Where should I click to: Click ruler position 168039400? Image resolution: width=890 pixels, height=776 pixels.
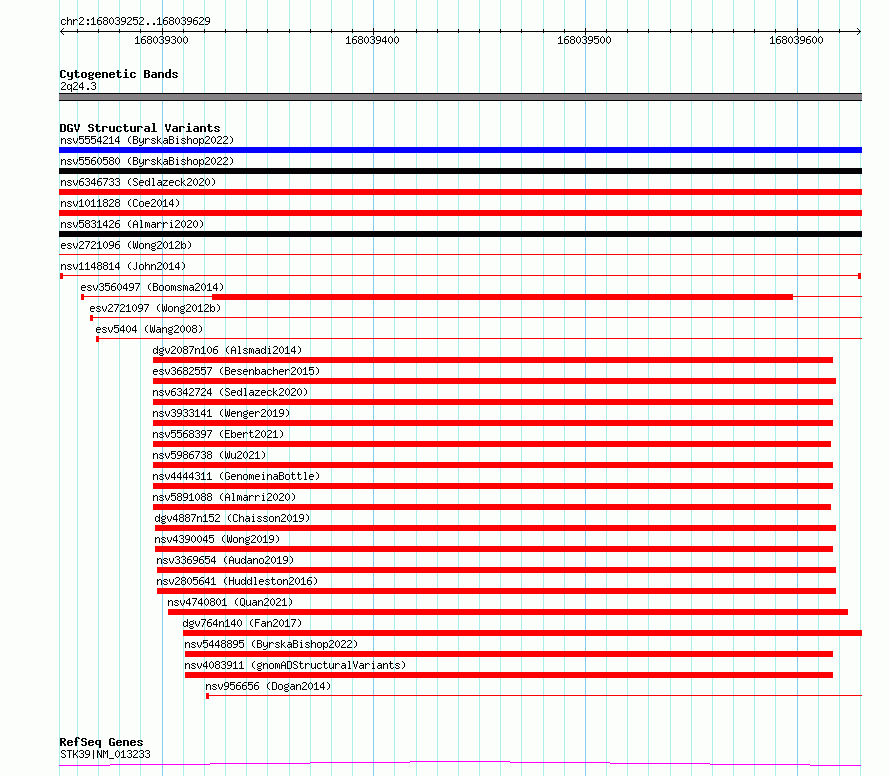(x=372, y=40)
